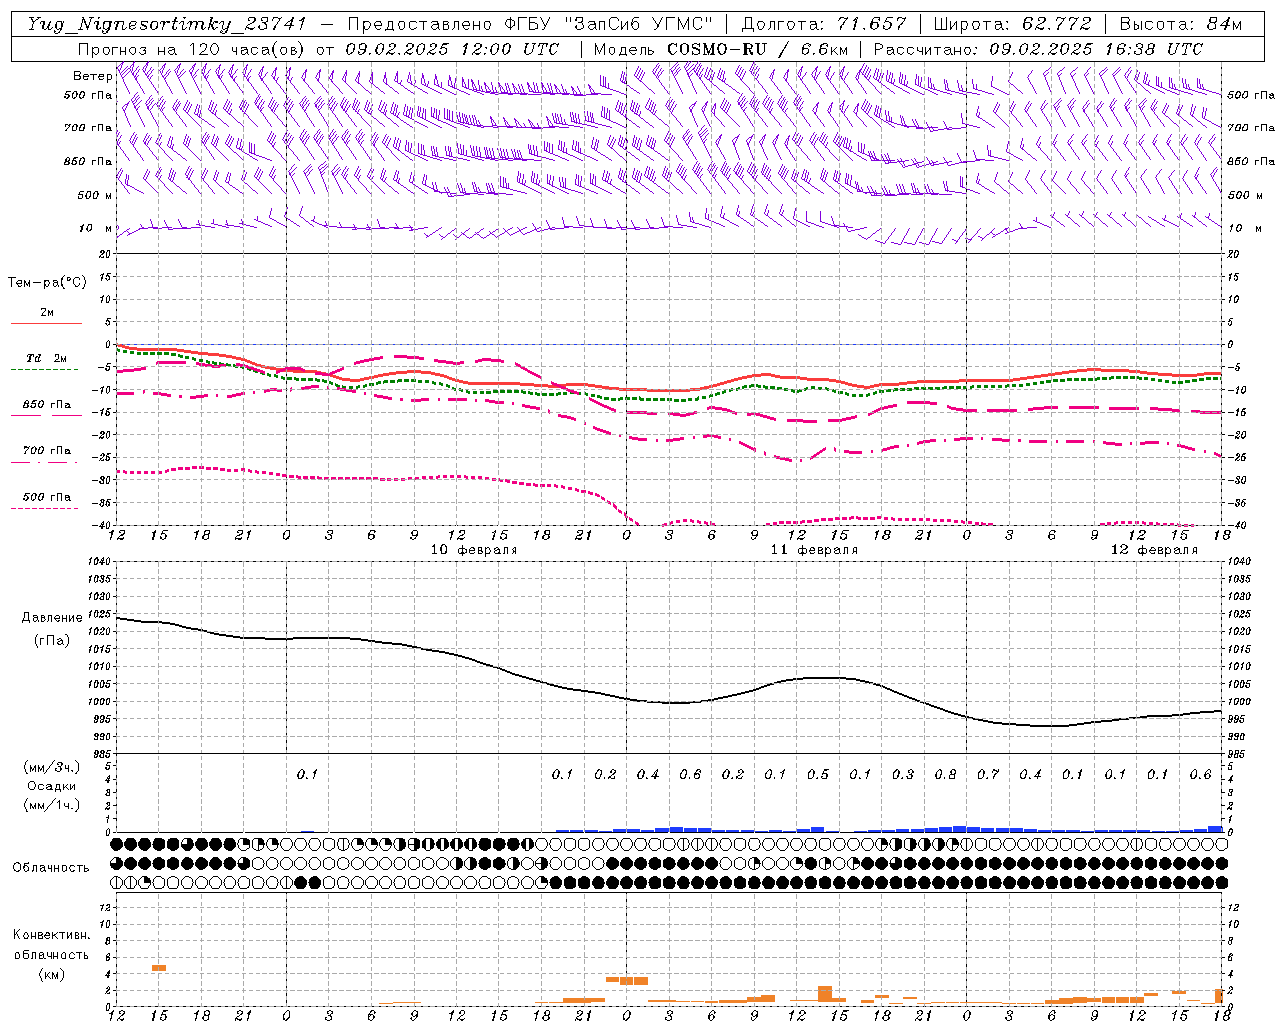Click the 'Предоставлено ФГБУ "ЗапСиб УГМС"' text
The width and height of the screenshot is (1280, 1024).
click(x=530, y=24)
